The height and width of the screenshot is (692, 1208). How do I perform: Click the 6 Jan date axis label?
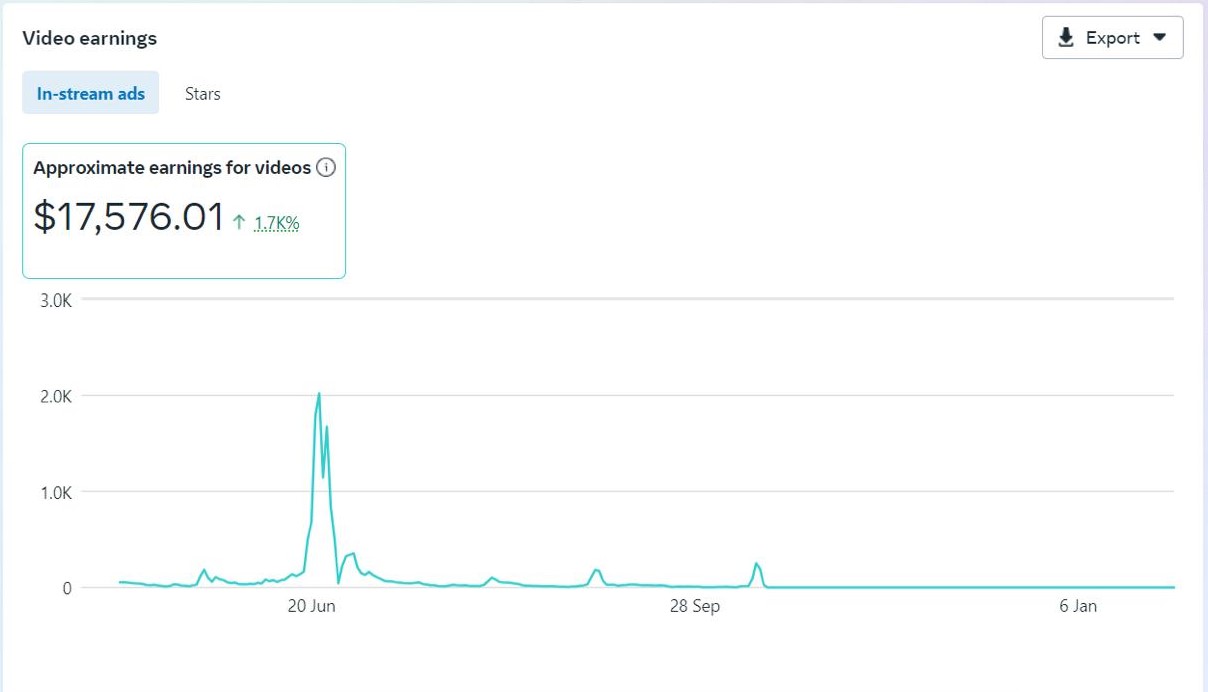[x=1077, y=606]
